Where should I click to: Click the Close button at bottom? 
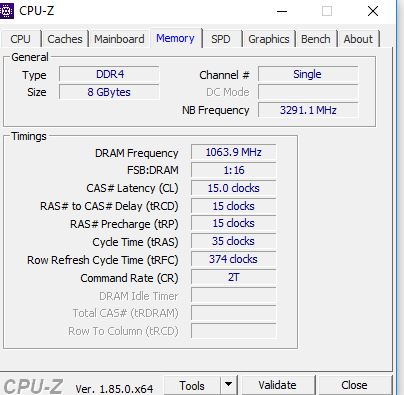354,385
